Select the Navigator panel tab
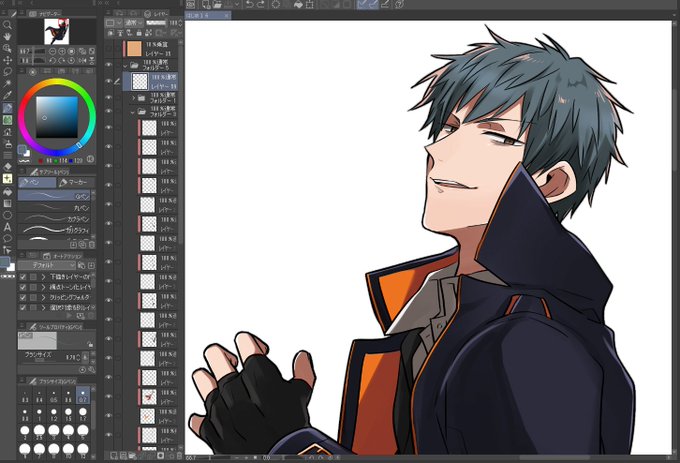Image resolution: width=680 pixels, height=463 pixels. click(46, 14)
